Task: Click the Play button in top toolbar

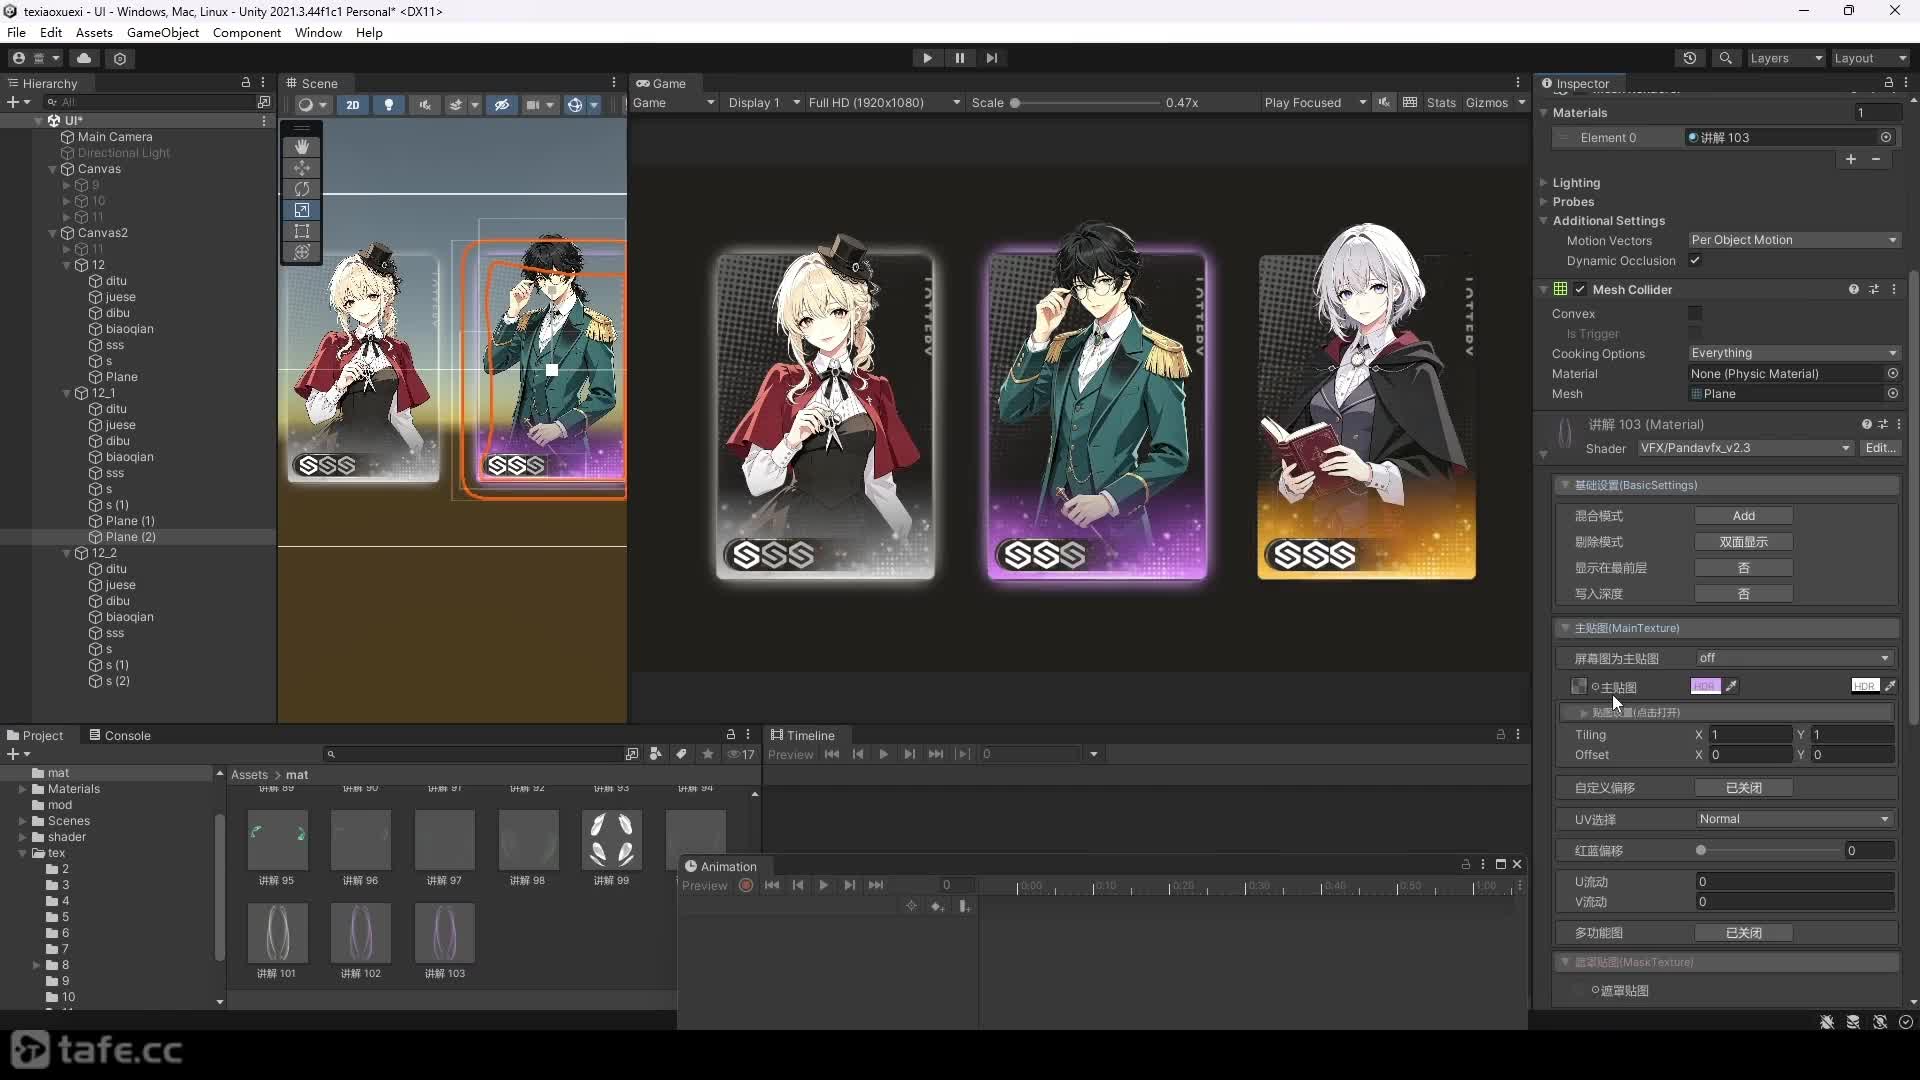Action: 927,58
